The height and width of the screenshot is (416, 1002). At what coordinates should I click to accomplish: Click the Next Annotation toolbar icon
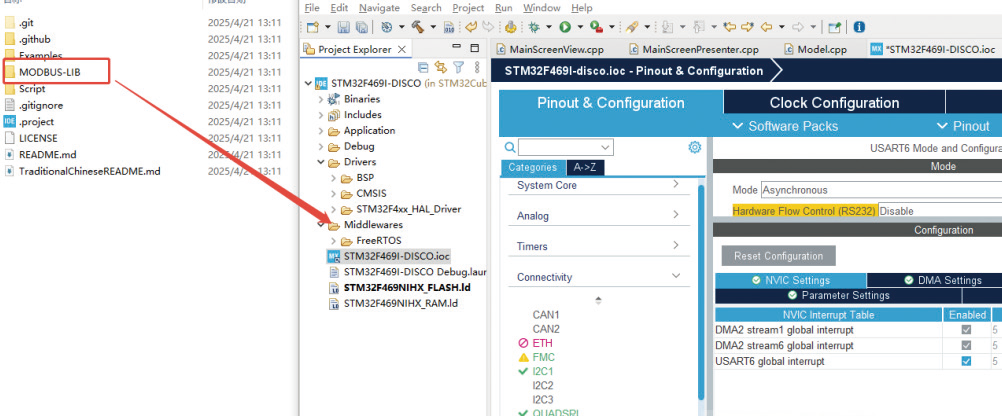[x=668, y=27]
